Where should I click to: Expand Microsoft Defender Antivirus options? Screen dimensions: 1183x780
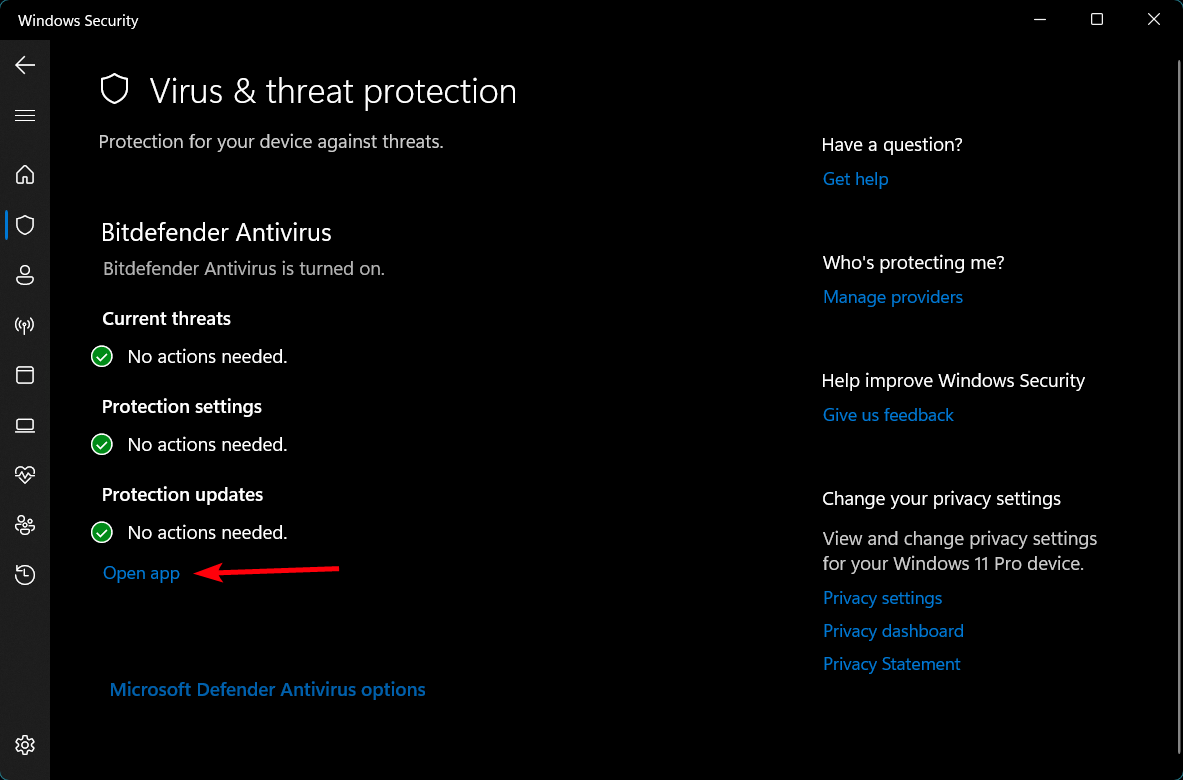click(267, 689)
